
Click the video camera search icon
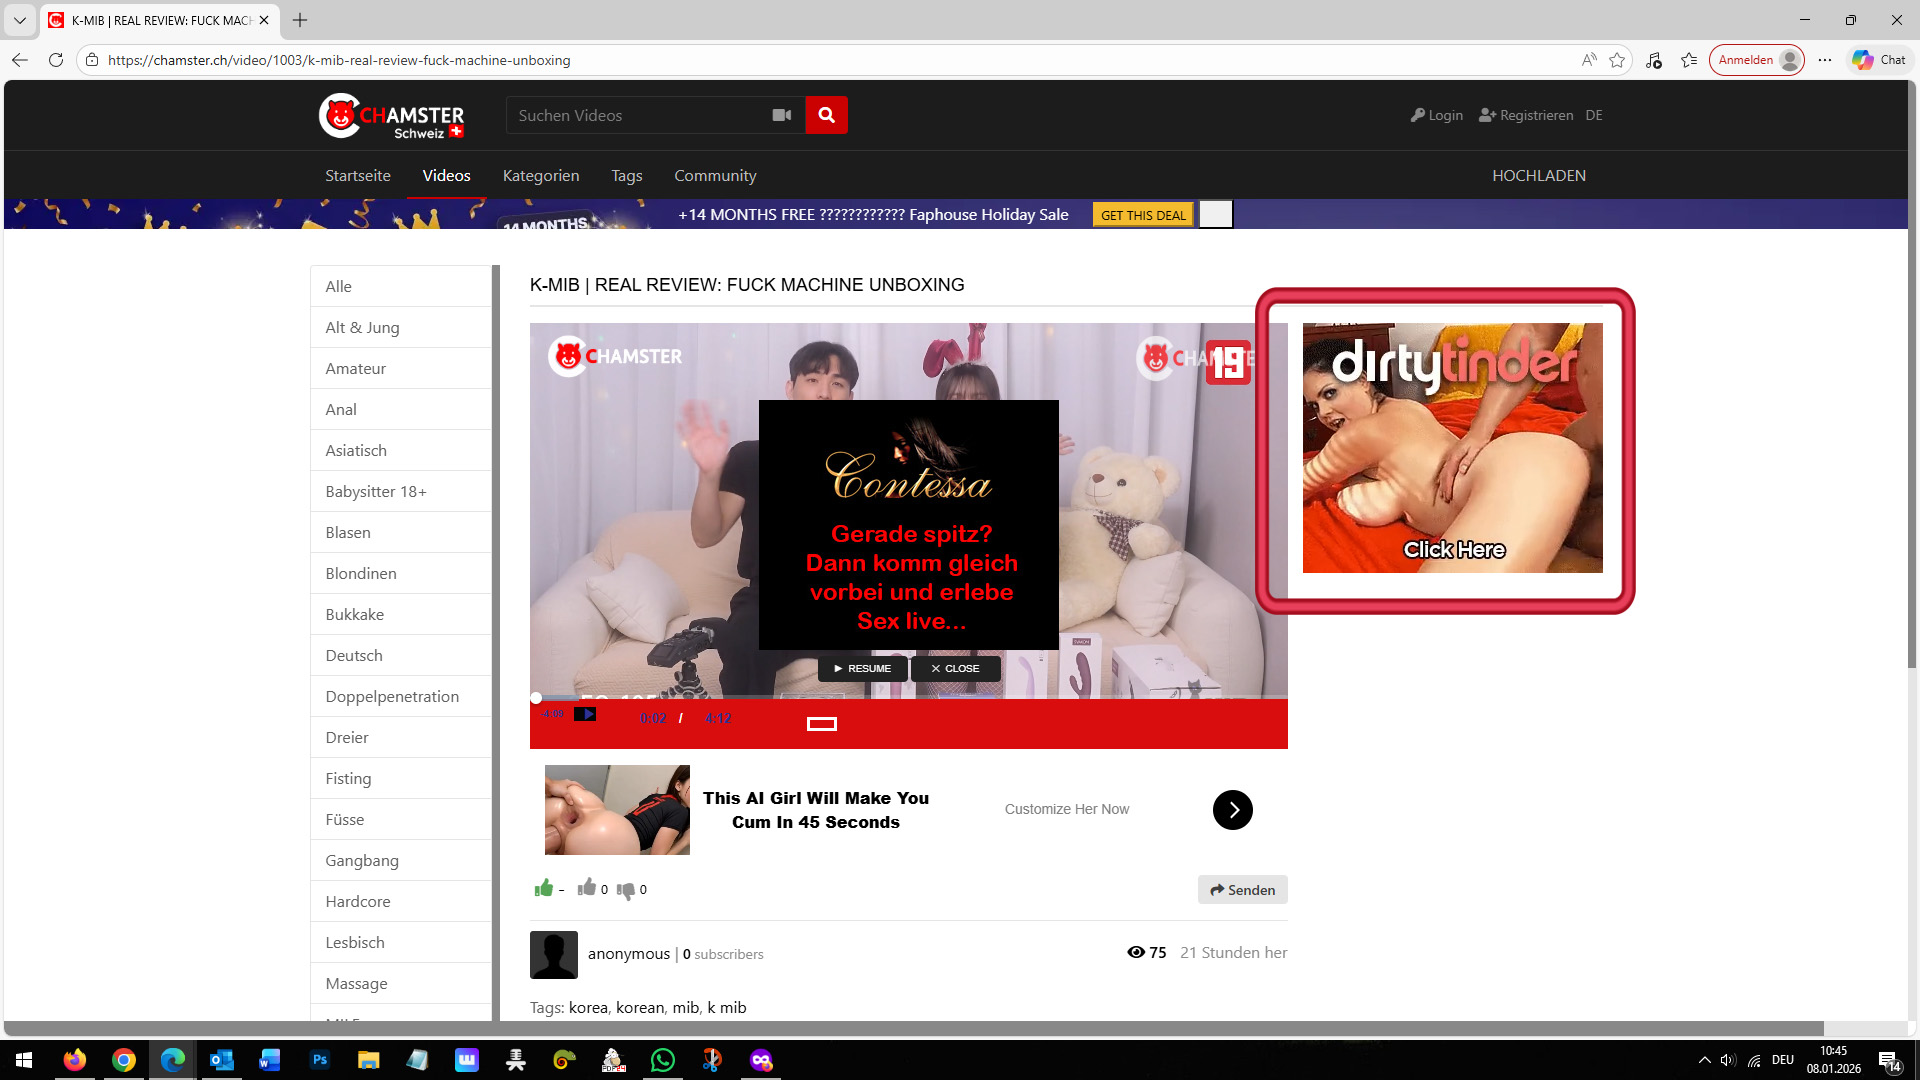781,115
